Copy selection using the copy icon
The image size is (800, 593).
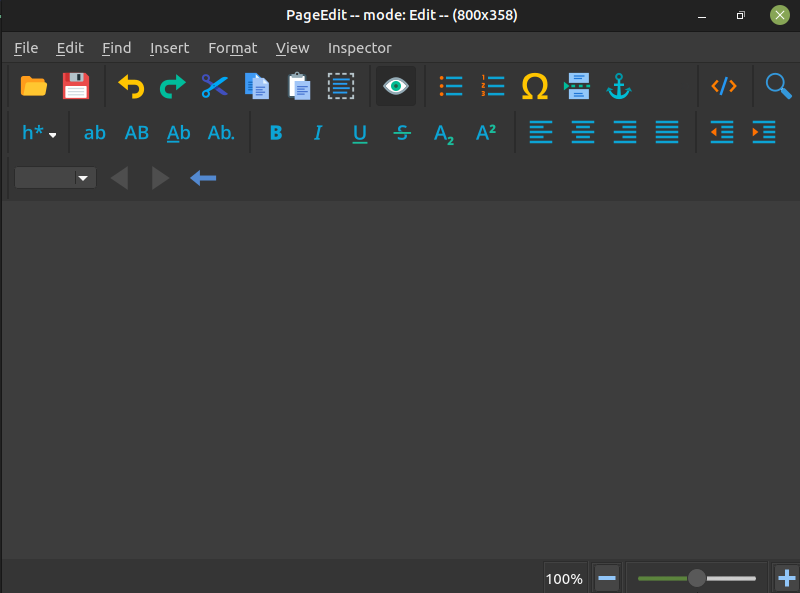[x=257, y=86]
